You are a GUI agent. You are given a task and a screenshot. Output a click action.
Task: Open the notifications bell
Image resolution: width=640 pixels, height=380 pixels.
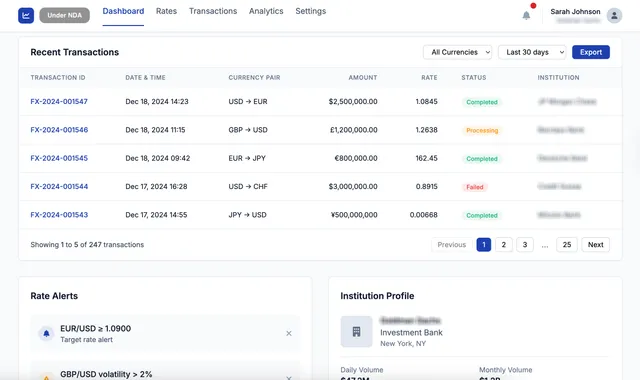click(526, 16)
